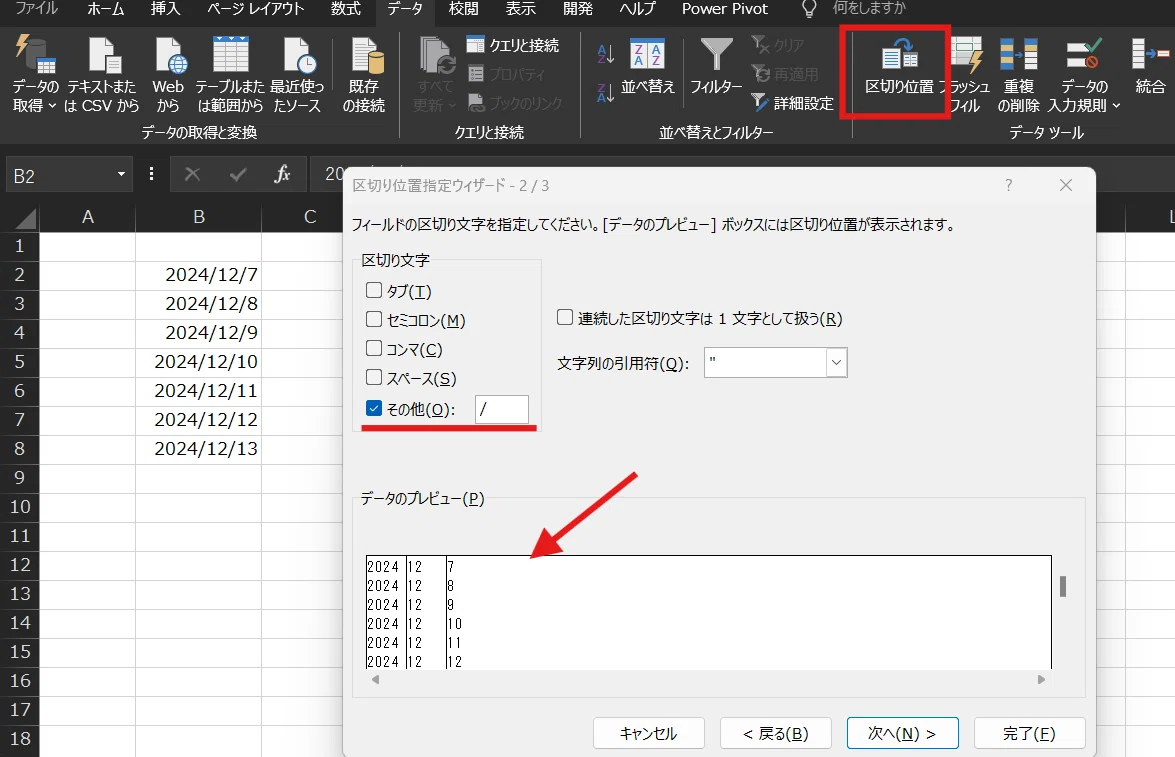Click フラッシュ フィル icon
Screen dimensions: 1175x757
pos(966,55)
